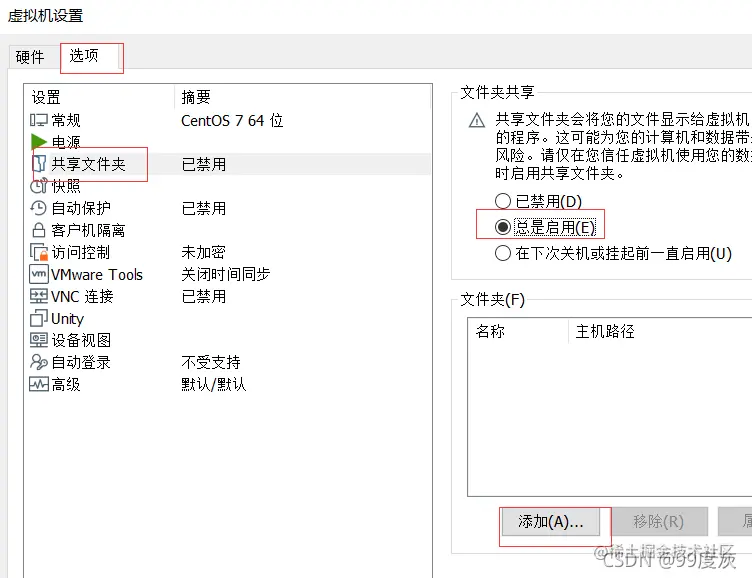
Task: Click the VMware Tools vm icon
Action: coord(39,274)
